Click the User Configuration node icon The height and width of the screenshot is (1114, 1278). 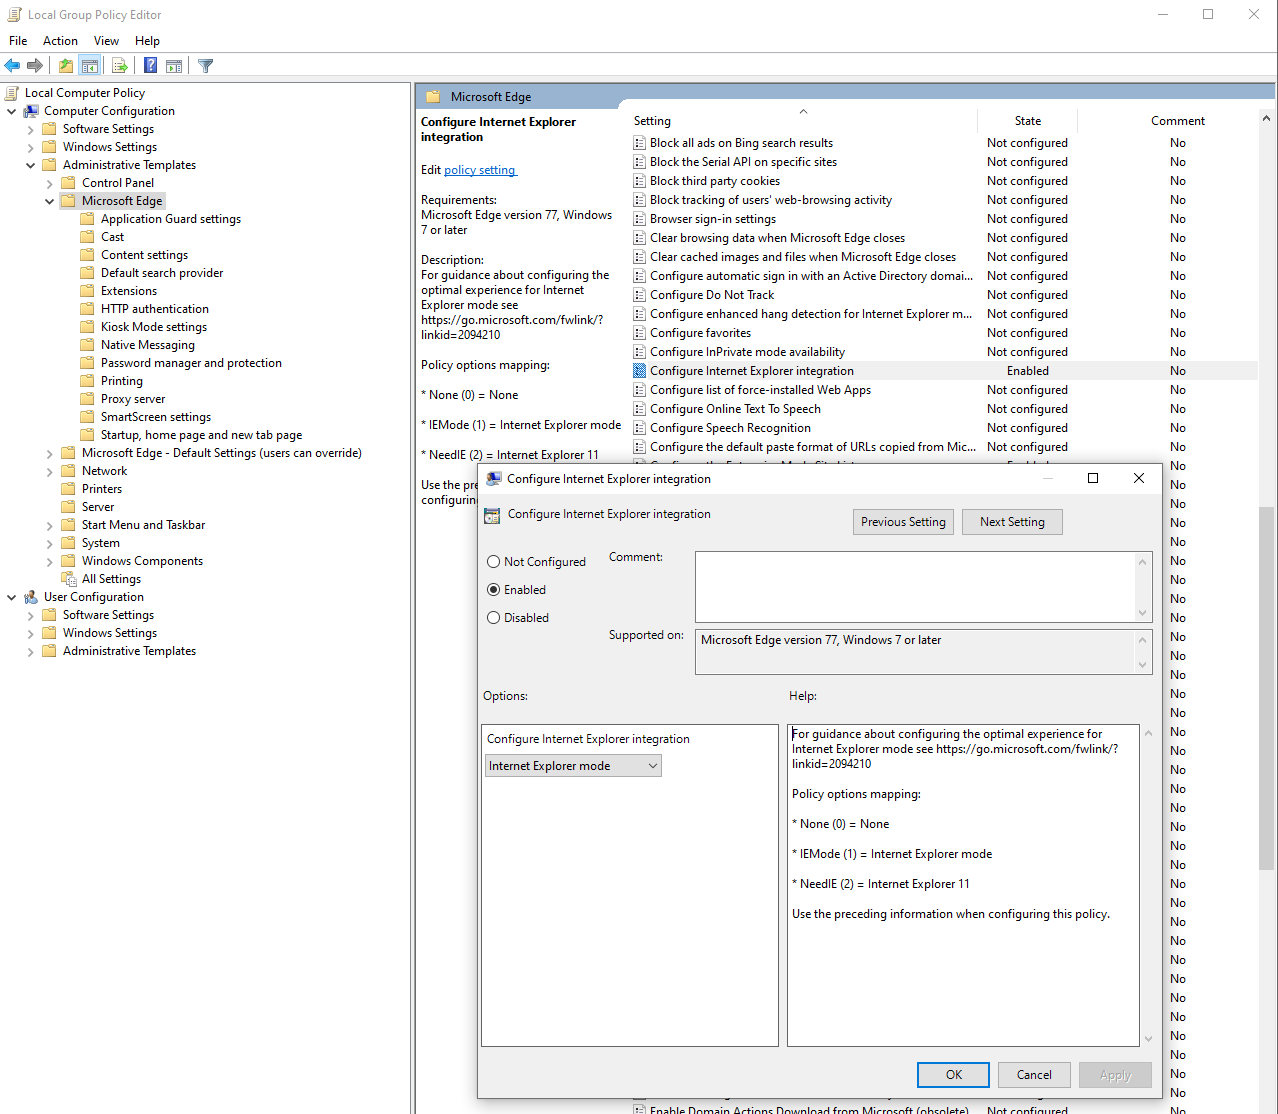tap(31, 597)
